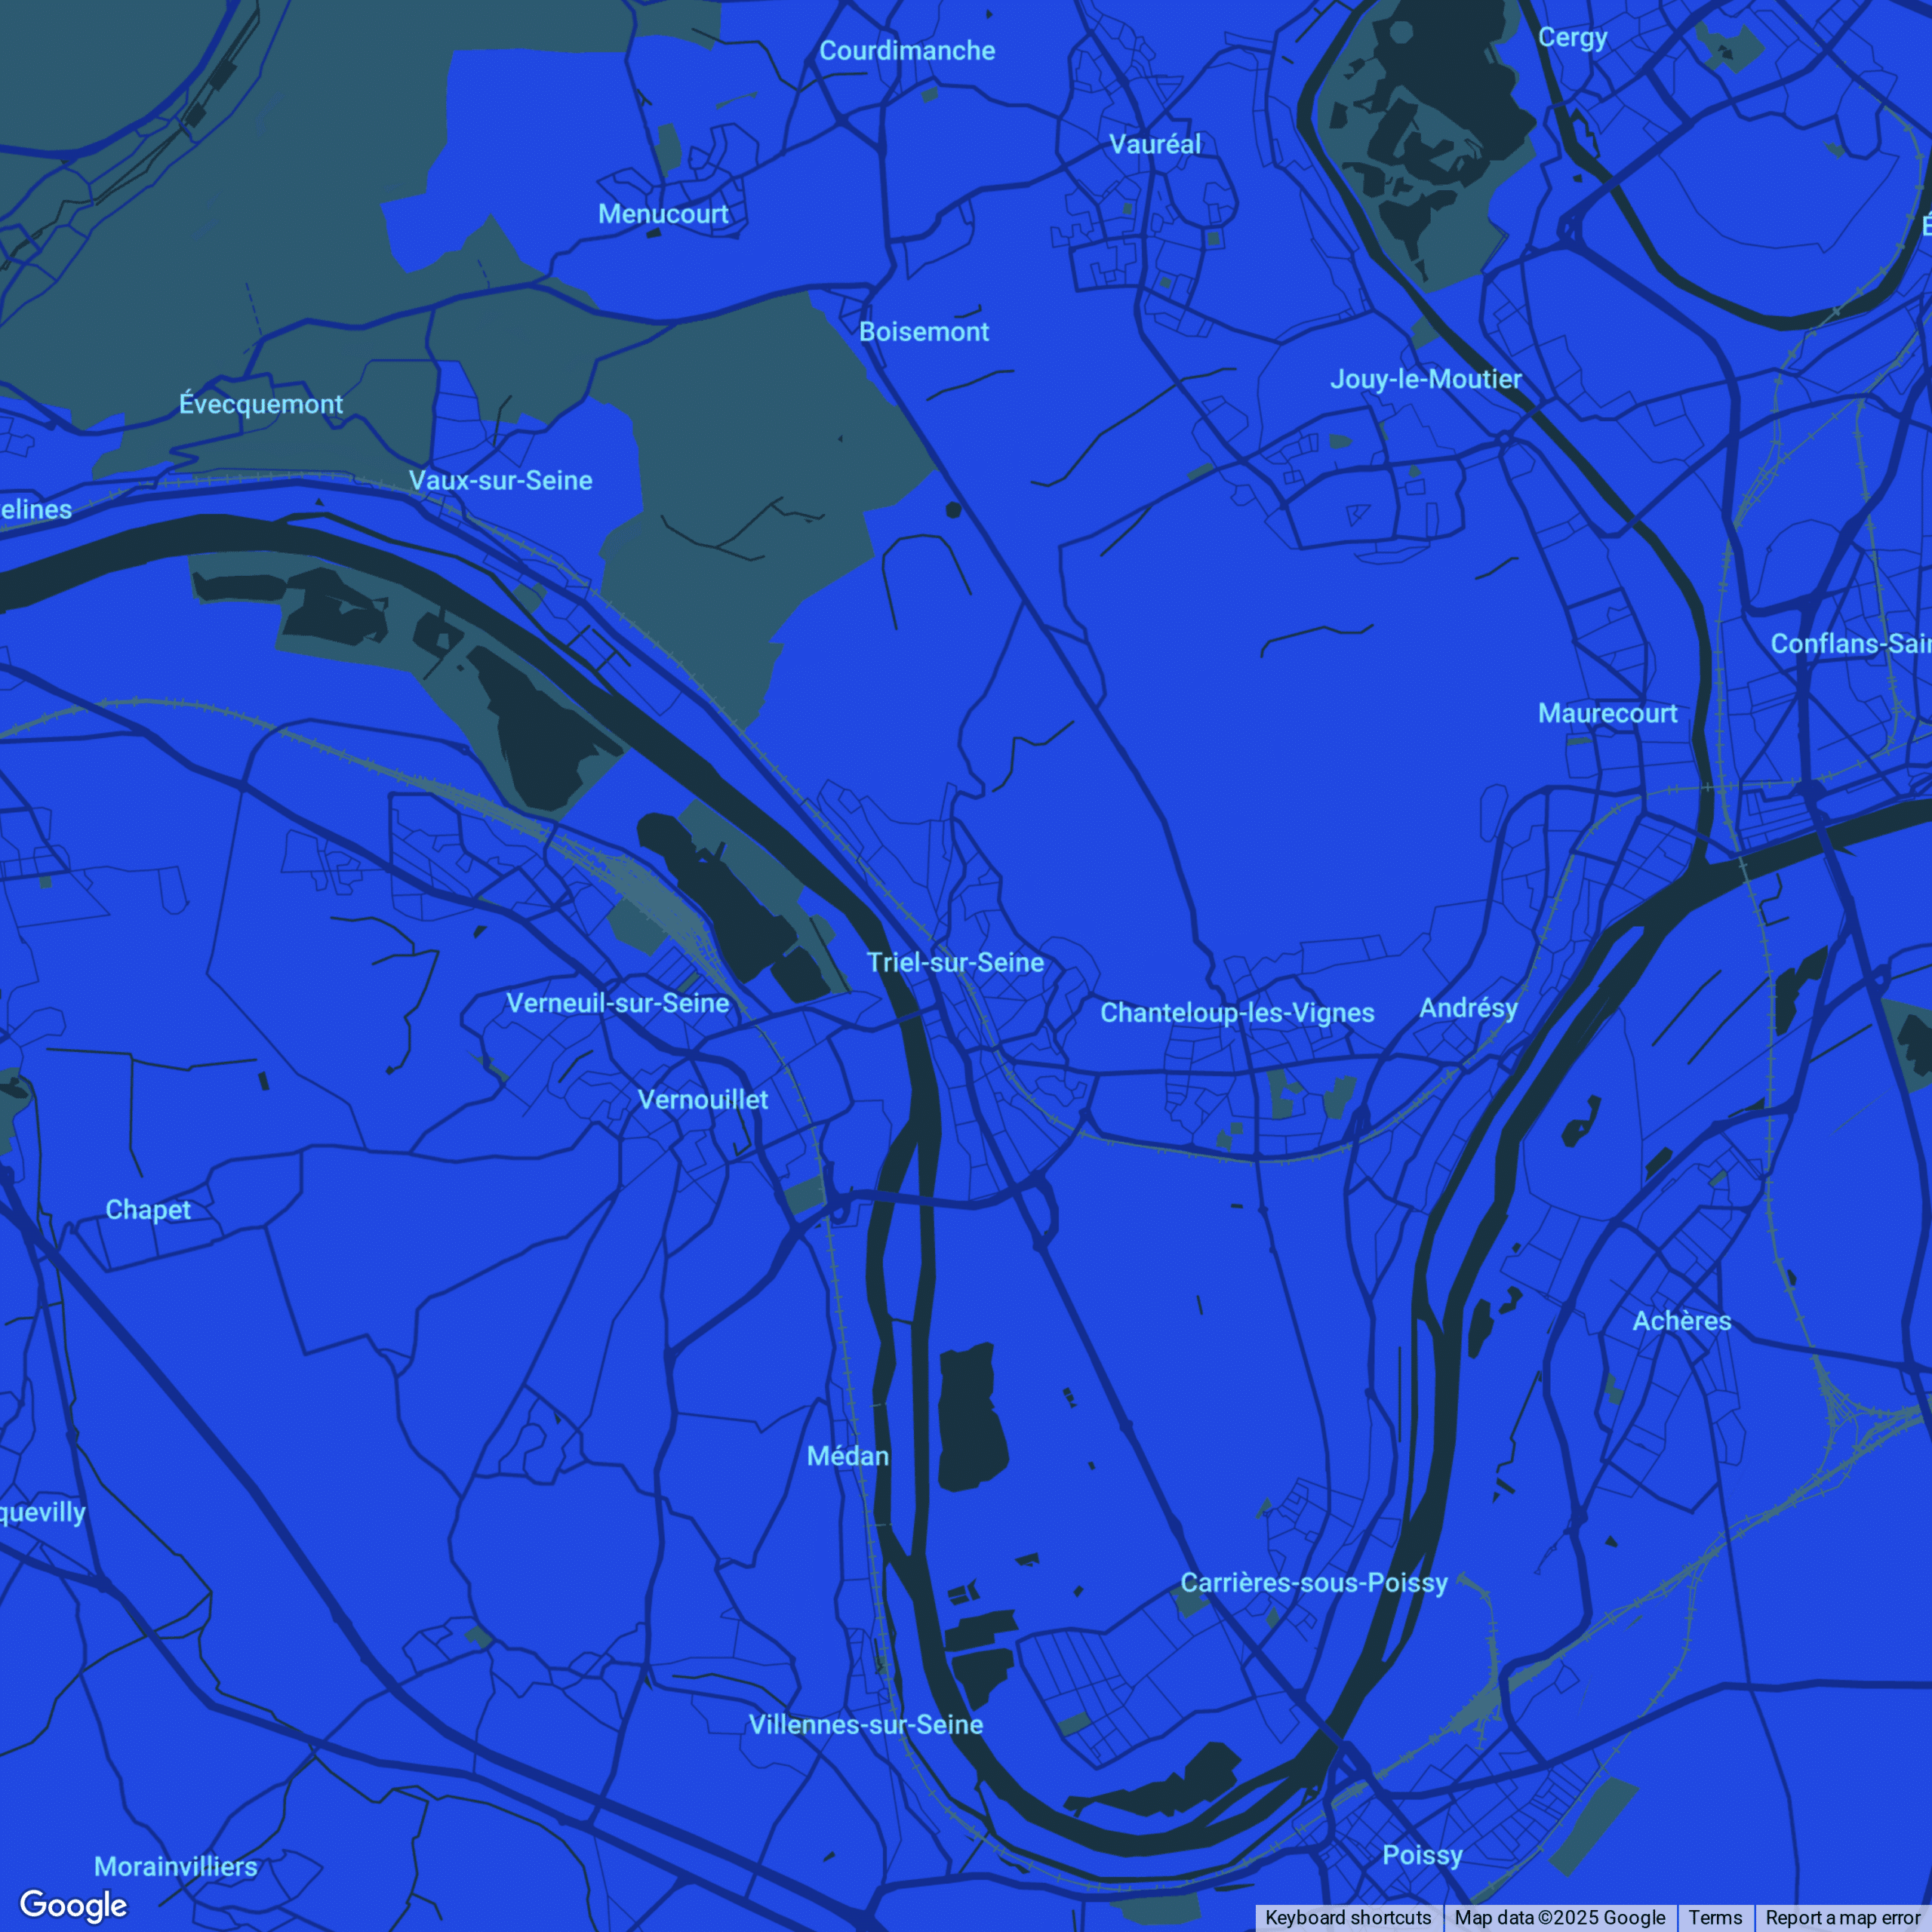Screen dimensions: 1932x1932
Task: Open Keyboard shortcuts
Action: coord(1348,1918)
